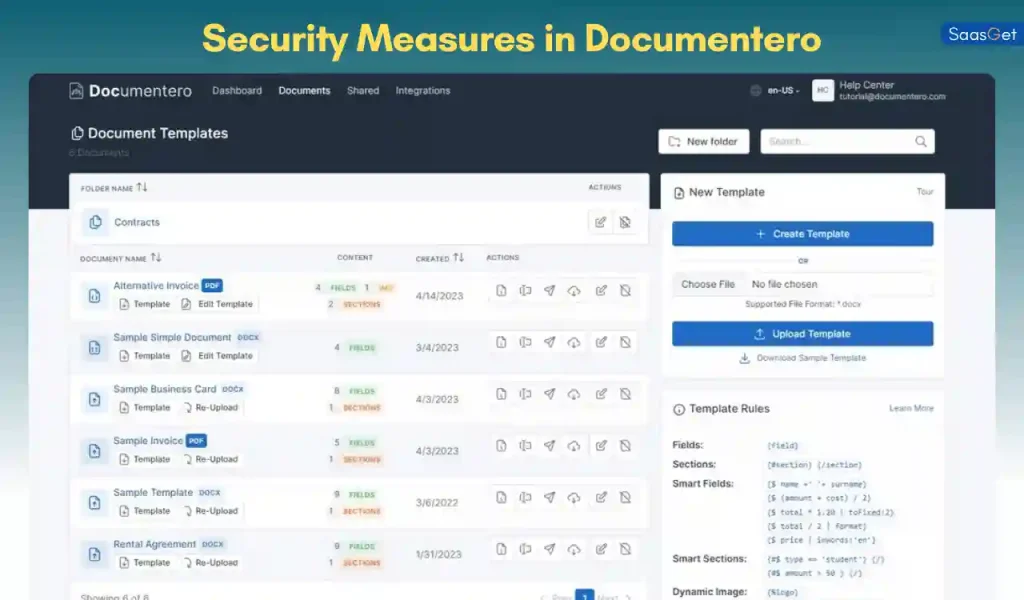Edit the Alternative Invoice entry
Image resolution: width=1024 pixels, height=600 pixels.
[x=601, y=291]
